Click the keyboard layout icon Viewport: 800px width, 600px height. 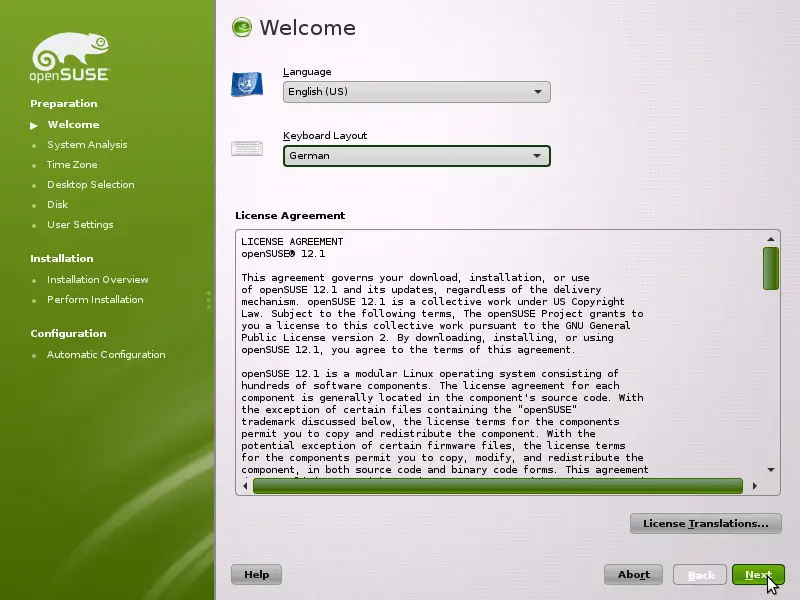[x=247, y=149]
